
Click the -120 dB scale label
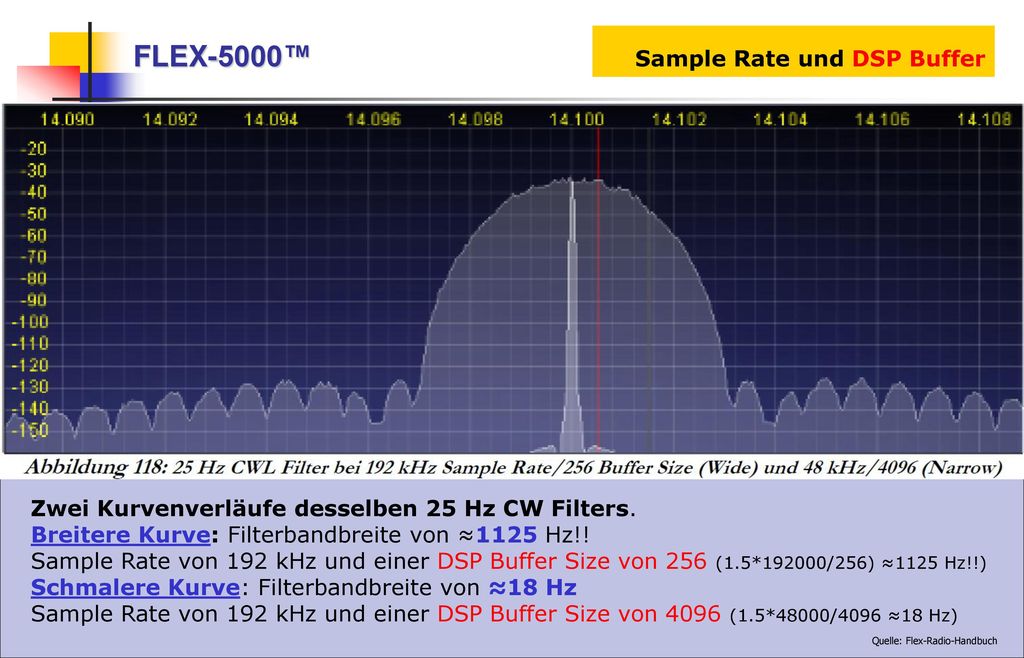(x=30, y=366)
